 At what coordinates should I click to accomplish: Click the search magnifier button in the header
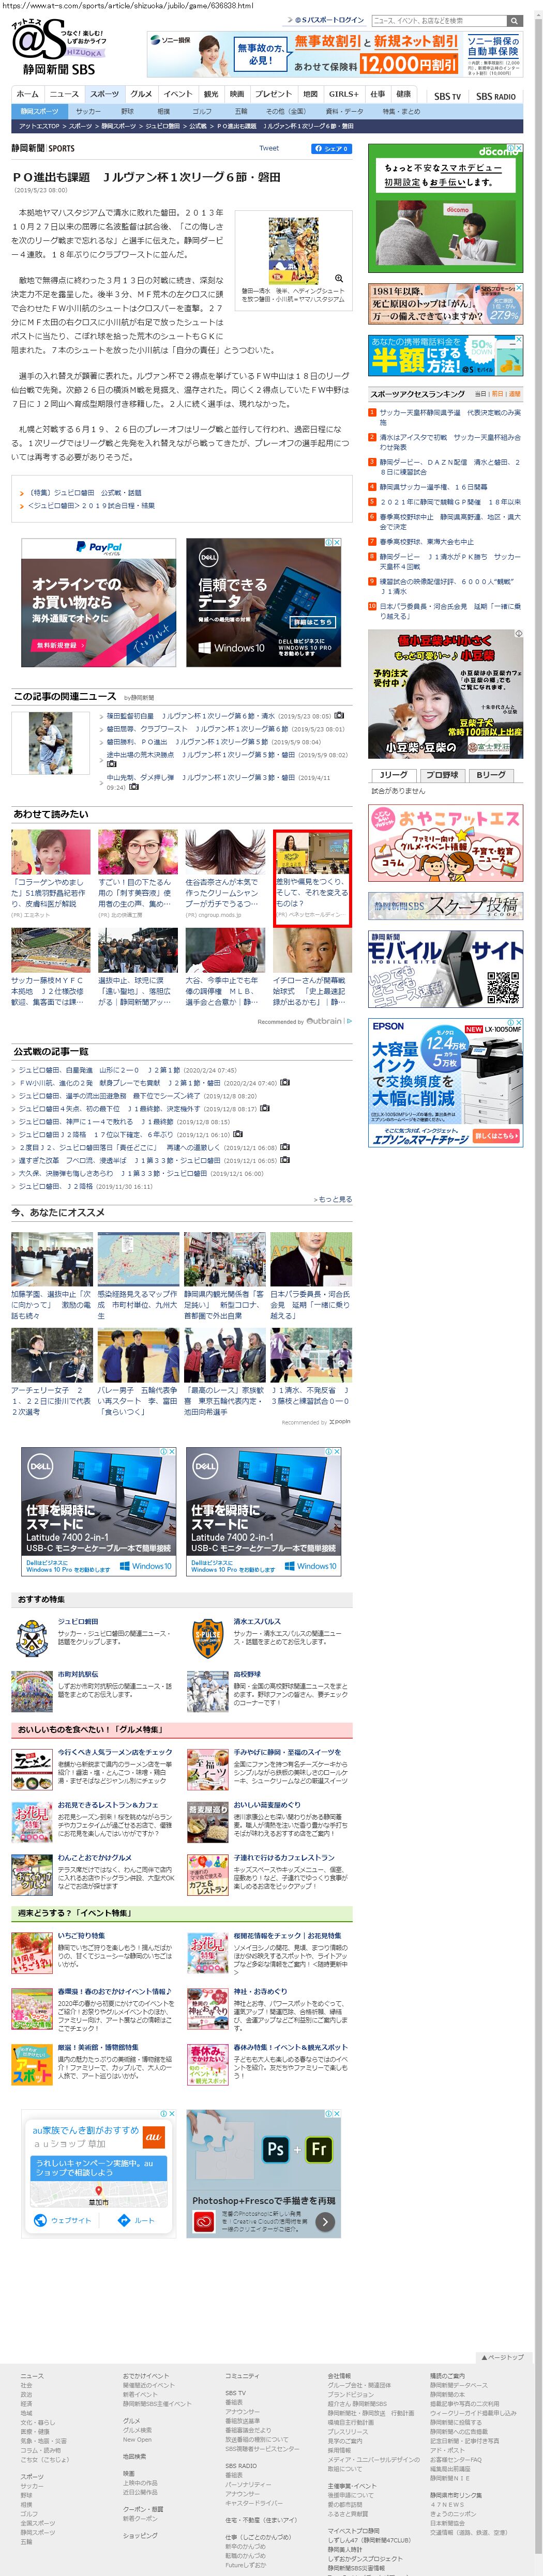tap(513, 20)
